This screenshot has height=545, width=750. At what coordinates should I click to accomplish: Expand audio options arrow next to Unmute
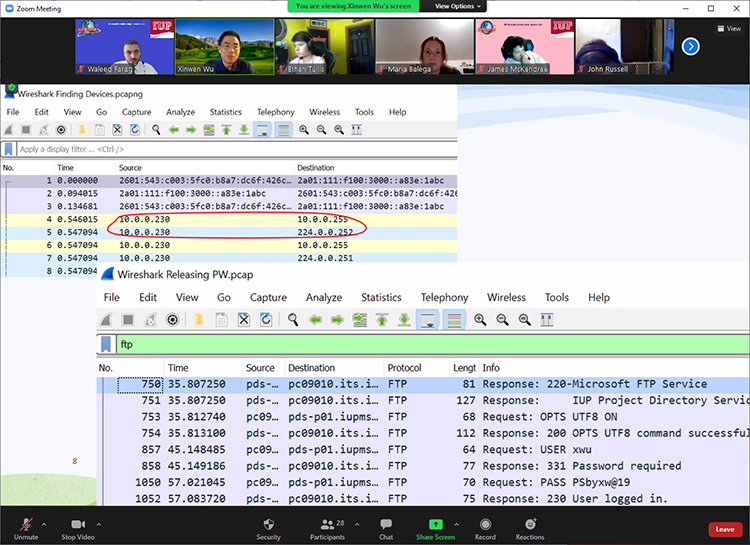click(x=44, y=524)
